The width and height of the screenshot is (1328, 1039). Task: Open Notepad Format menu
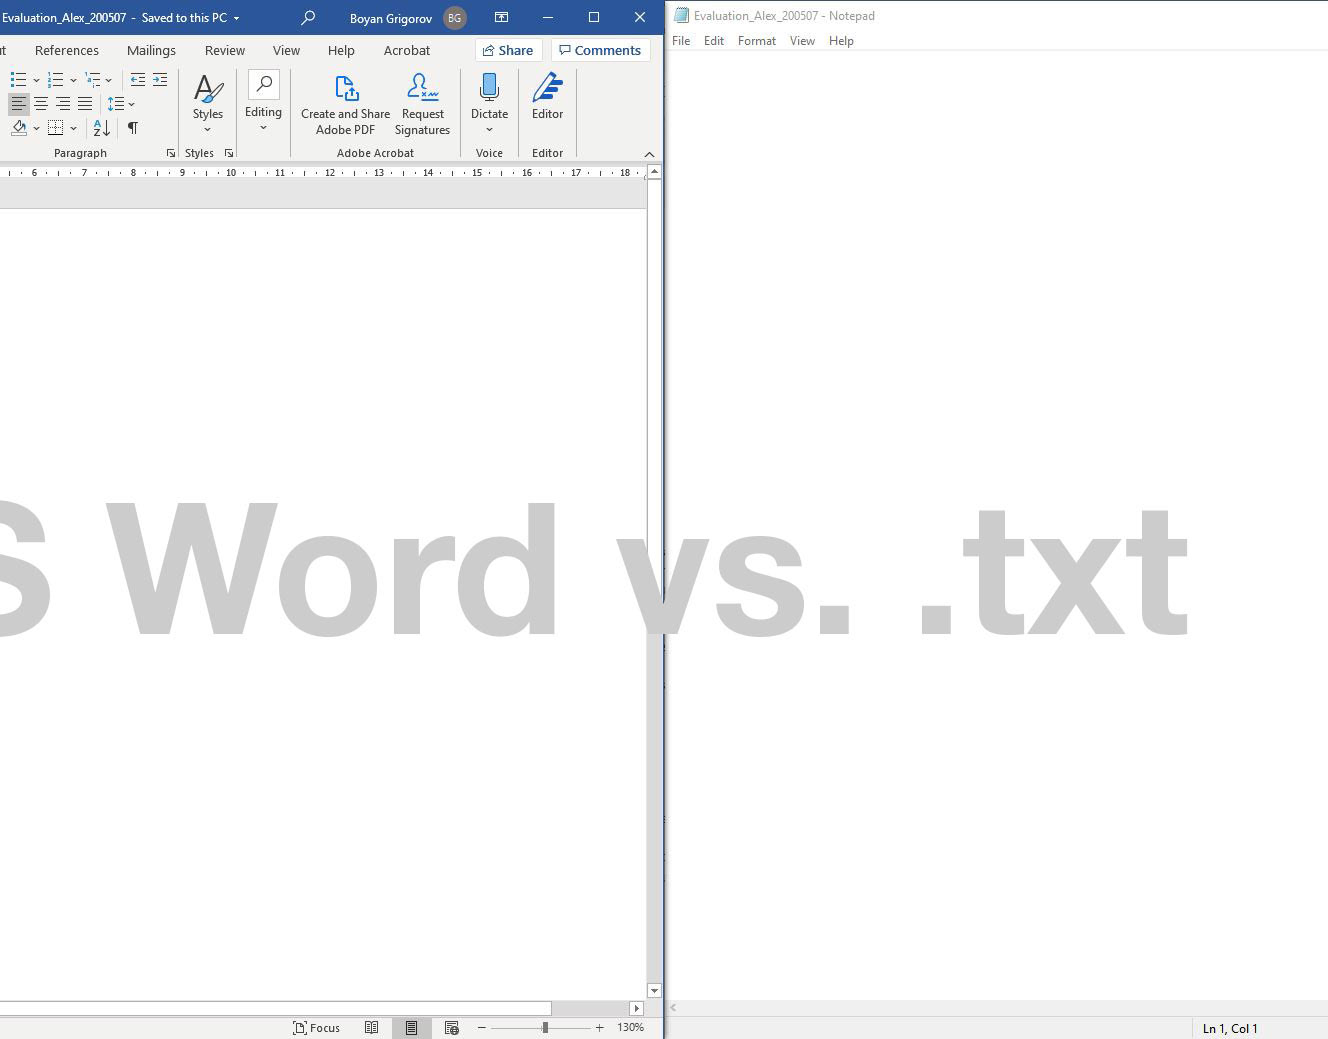coord(757,41)
